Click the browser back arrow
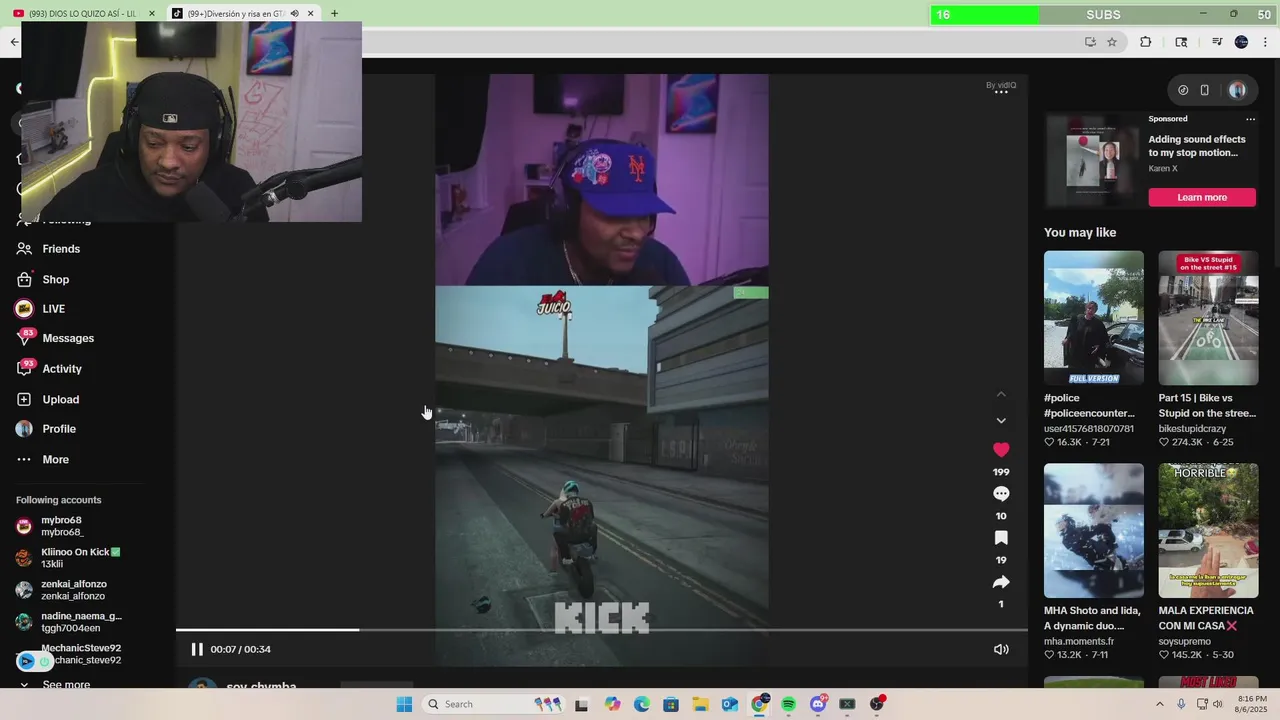1280x720 pixels. (x=14, y=42)
